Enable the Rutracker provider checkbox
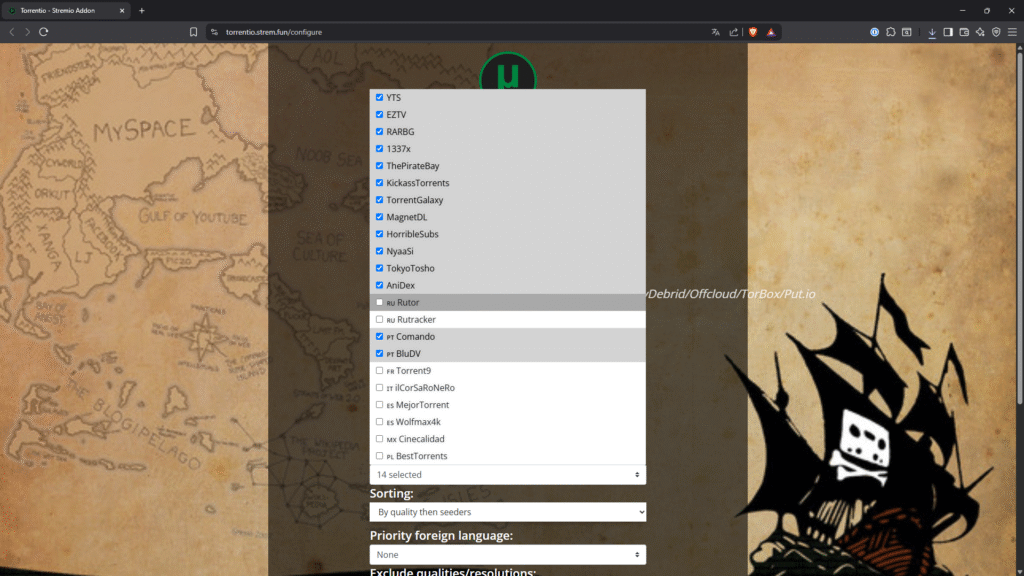 pos(379,319)
